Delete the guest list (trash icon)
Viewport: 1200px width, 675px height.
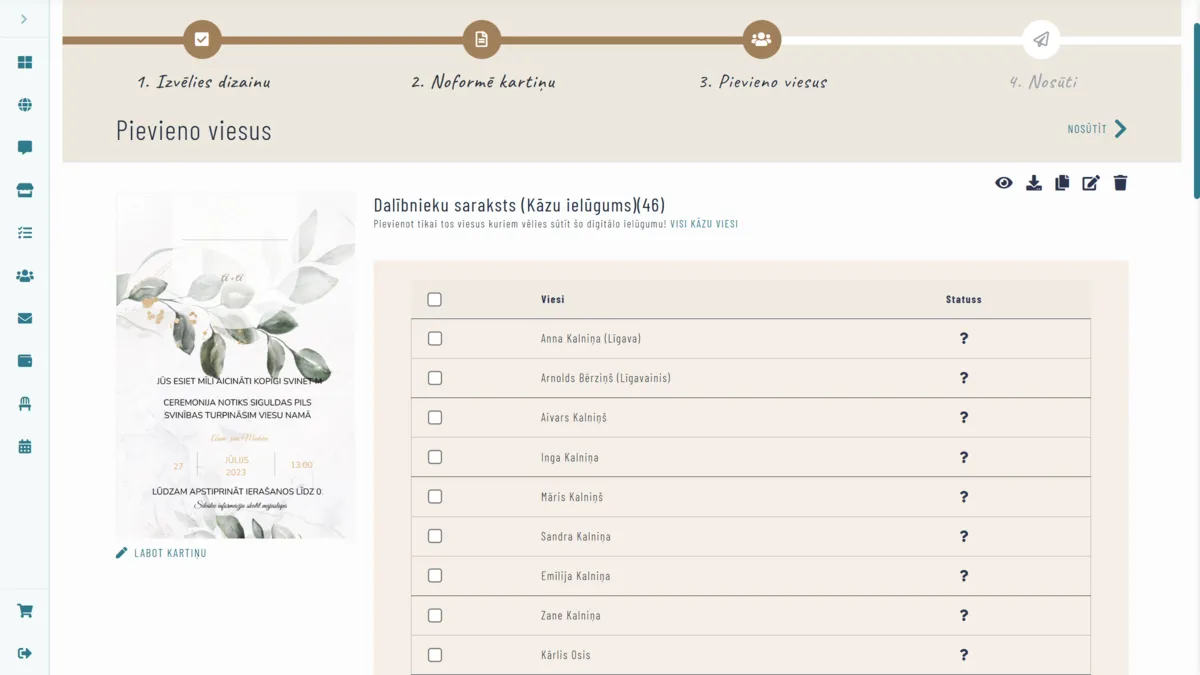click(1120, 183)
